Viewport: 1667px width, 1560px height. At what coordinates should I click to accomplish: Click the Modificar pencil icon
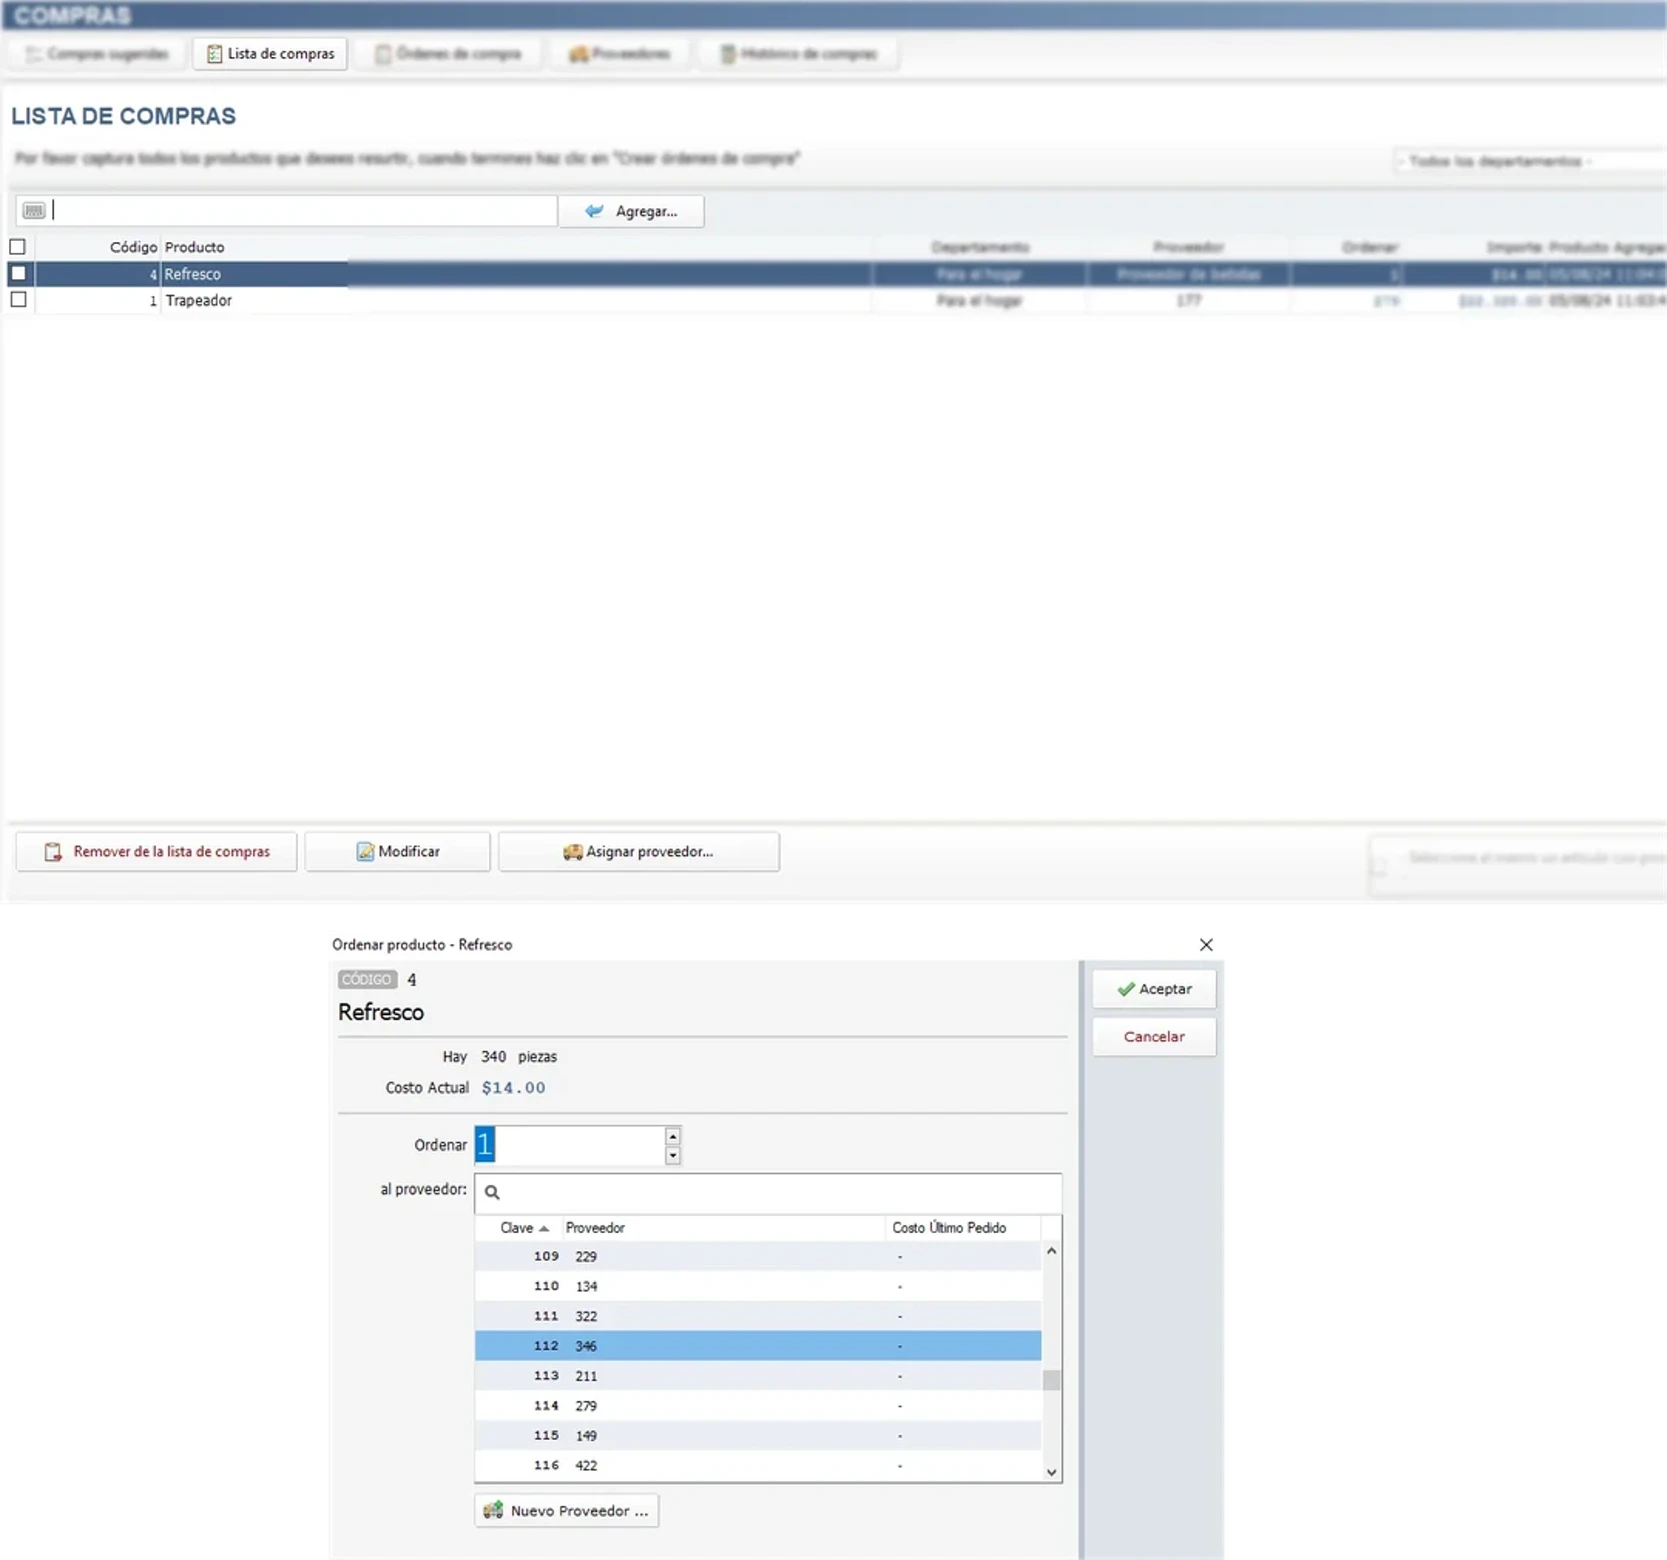[x=365, y=852]
